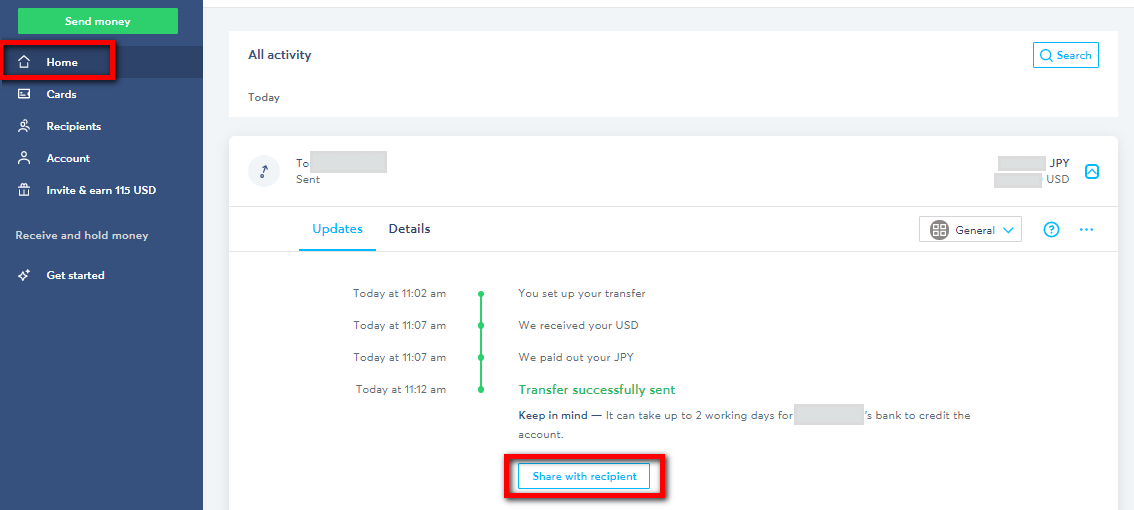Open the General category dropdown
This screenshot has height=510, width=1134.
(x=970, y=230)
